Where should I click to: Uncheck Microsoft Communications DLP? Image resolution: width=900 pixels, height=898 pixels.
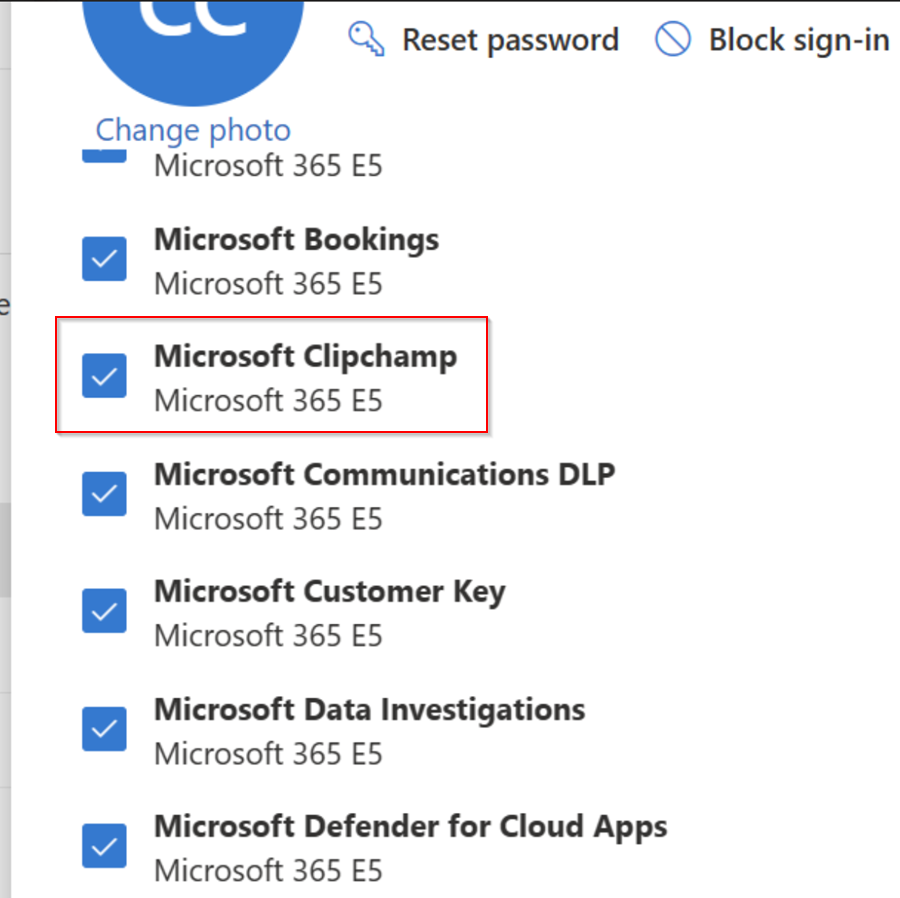point(104,493)
